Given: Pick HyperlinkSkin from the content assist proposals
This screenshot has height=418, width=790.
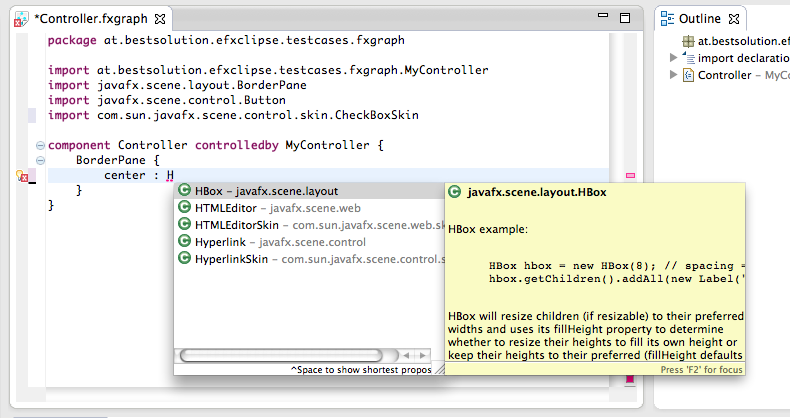Looking at the screenshot, I should point(232,259).
